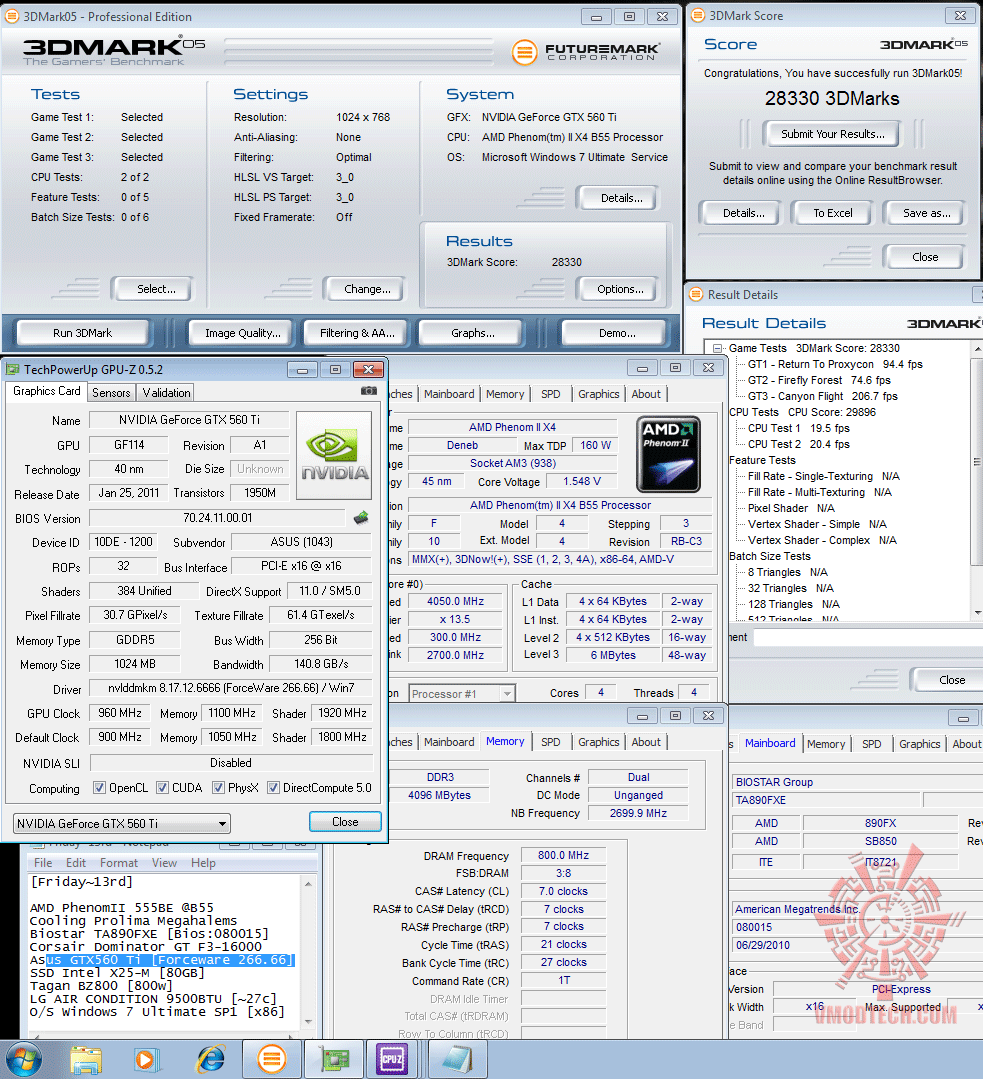983x1079 pixels.
Task: Click the NVIDIA logo in GPU-Z
Action: tap(335, 456)
